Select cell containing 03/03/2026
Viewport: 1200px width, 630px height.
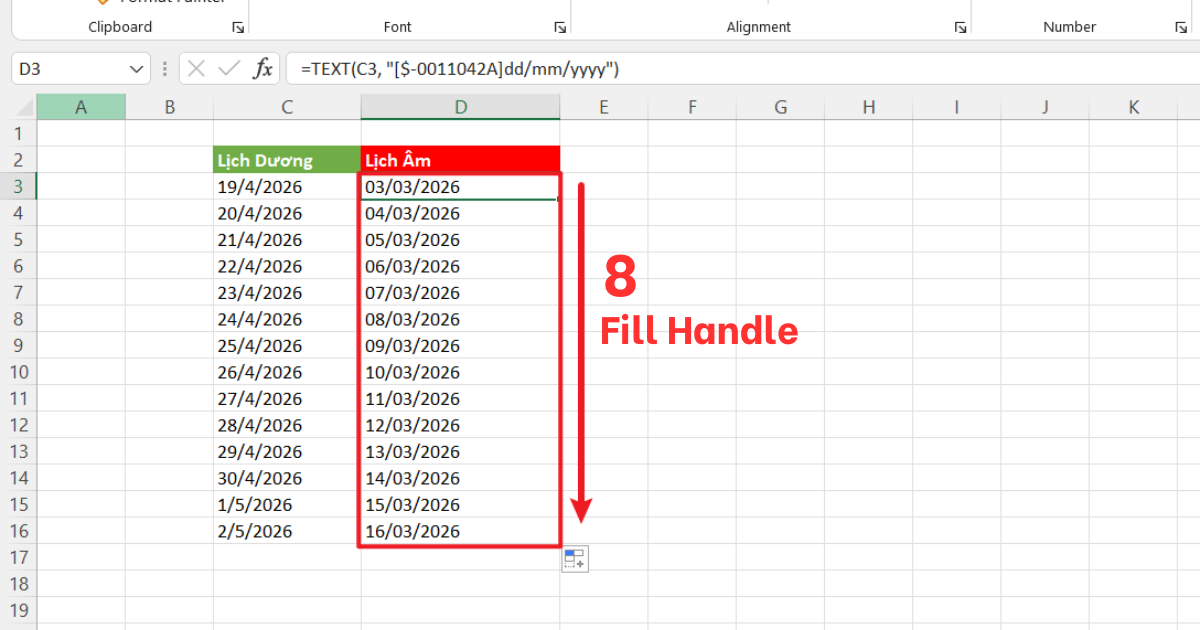point(460,186)
